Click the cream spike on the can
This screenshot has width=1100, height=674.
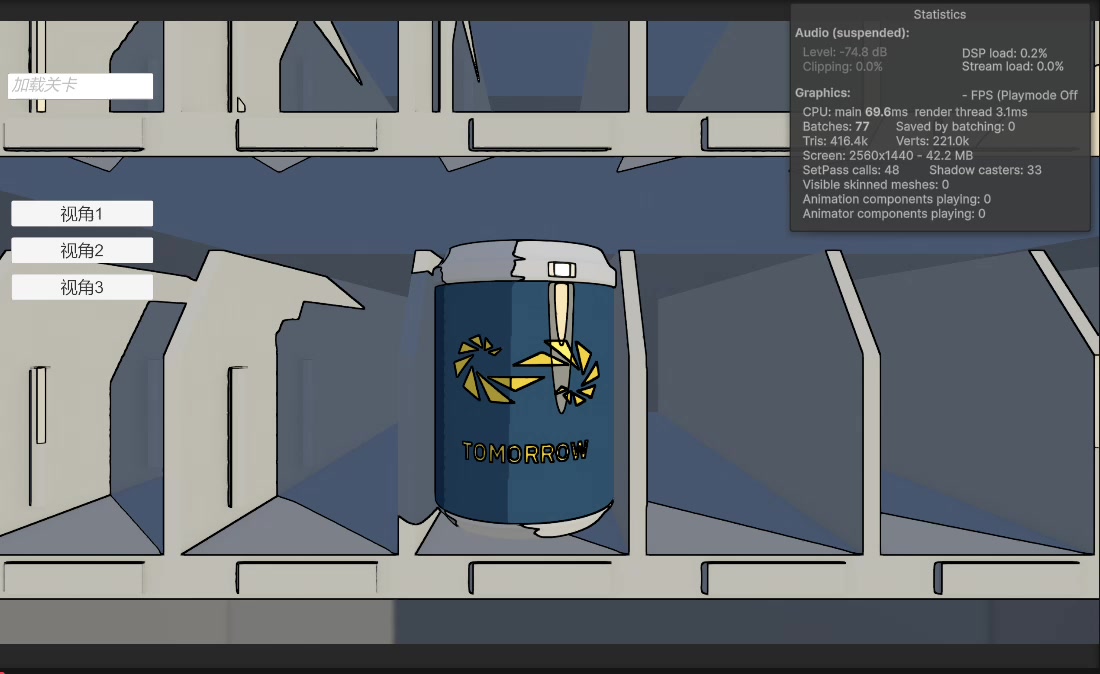[x=562, y=320]
